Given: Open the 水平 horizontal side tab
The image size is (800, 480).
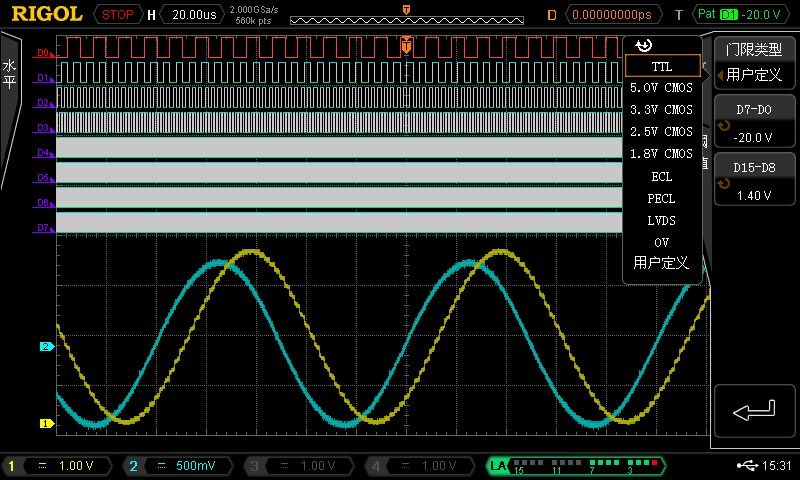Looking at the screenshot, I should tap(10, 75).
